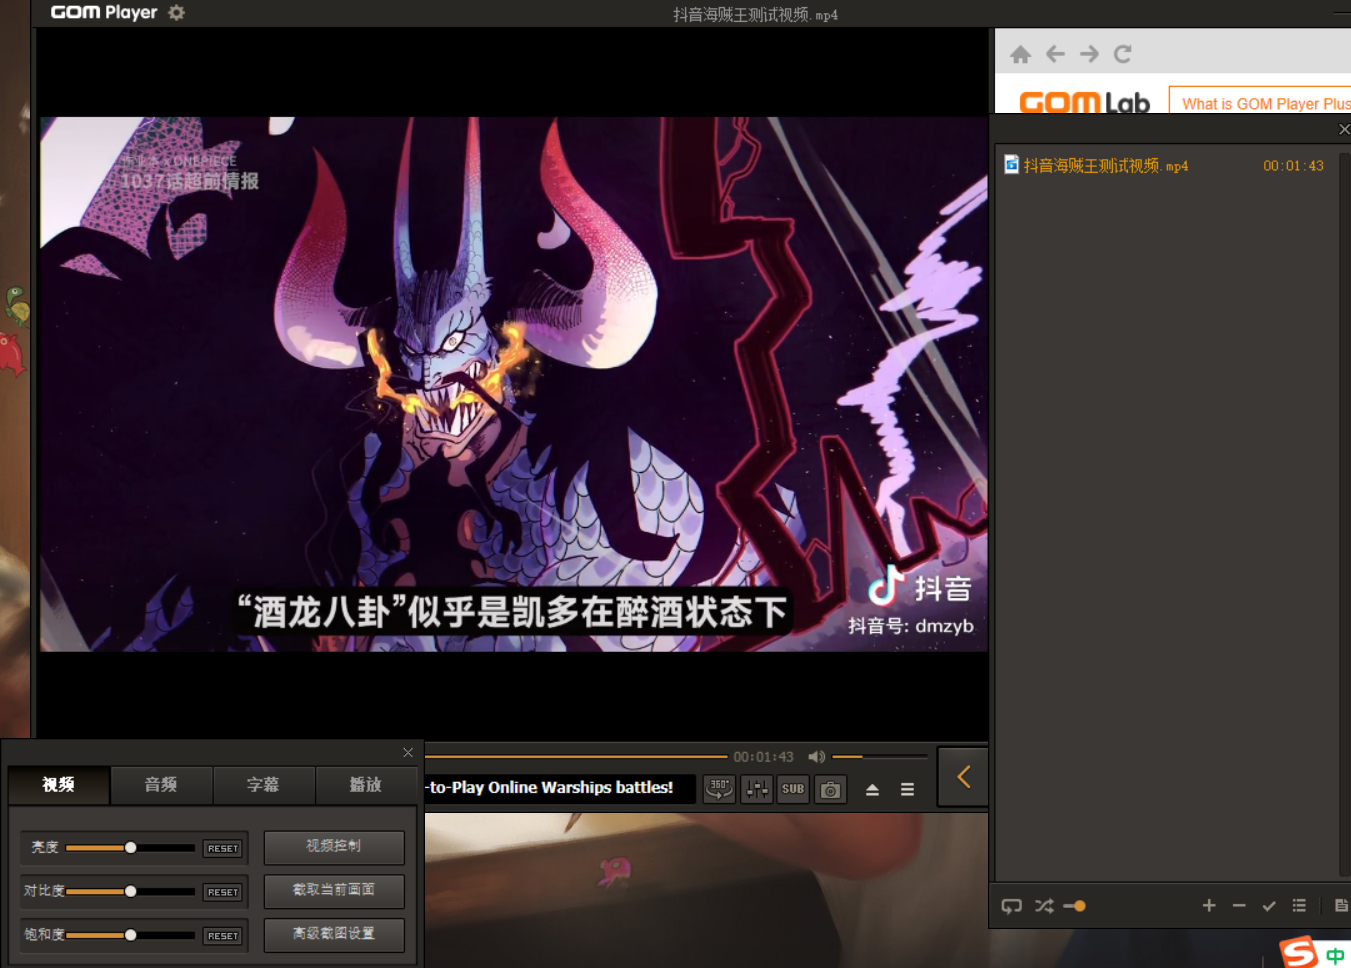Open the playlist file document icon

1341,905
